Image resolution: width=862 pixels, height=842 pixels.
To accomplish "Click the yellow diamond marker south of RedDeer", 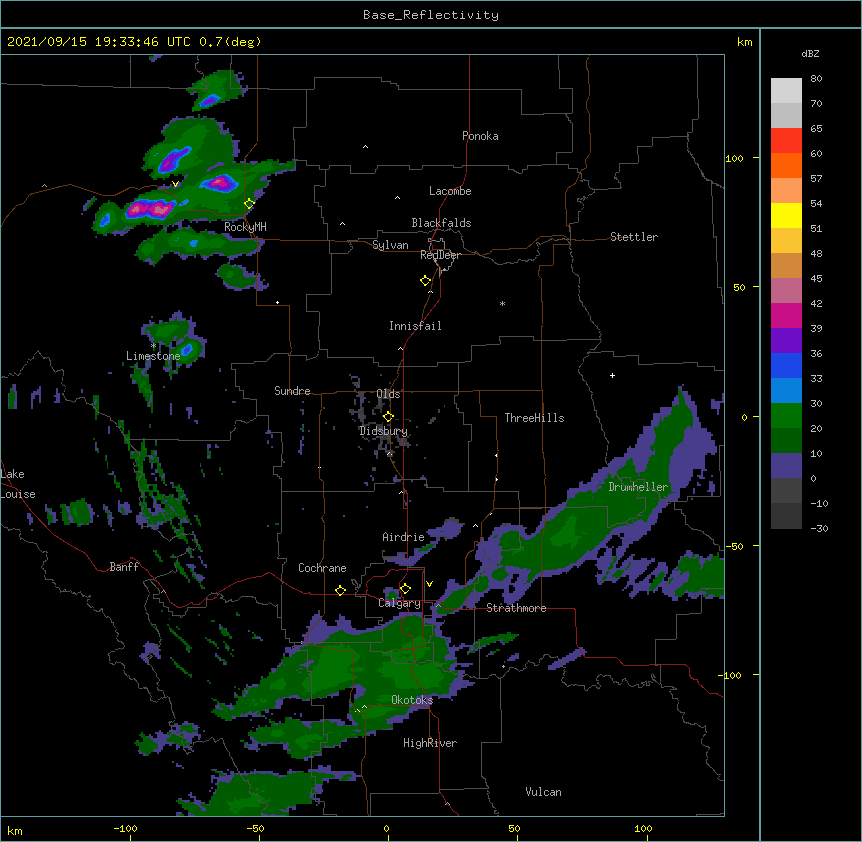I will (x=425, y=281).
